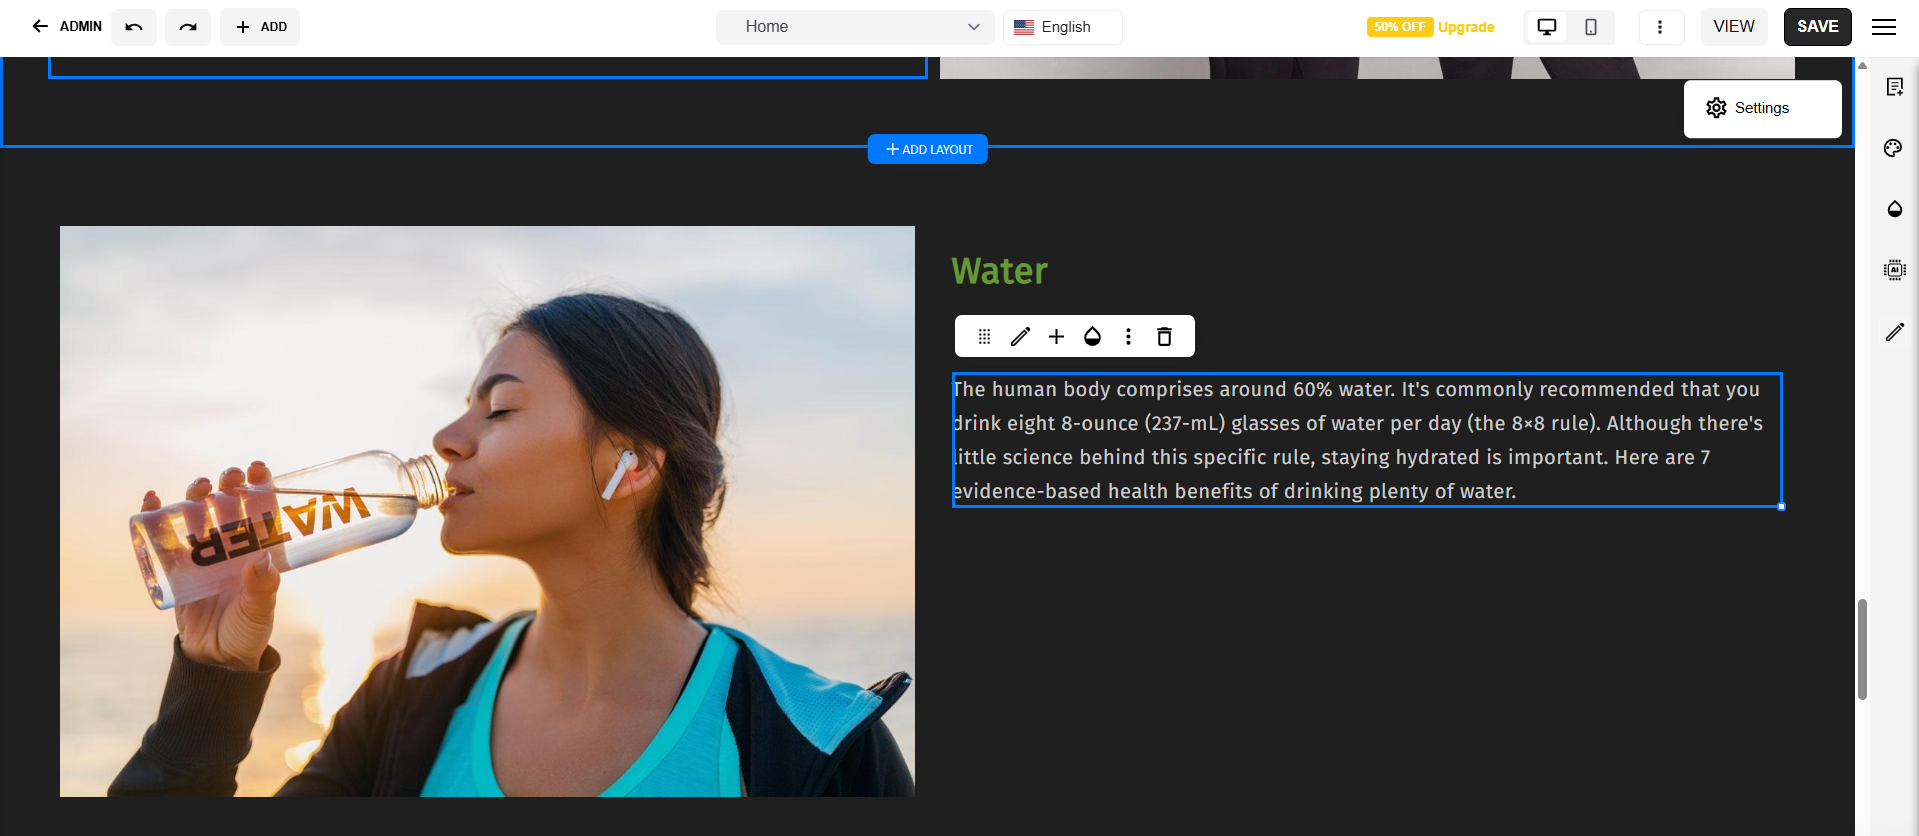Open the English language selector

tap(1062, 27)
